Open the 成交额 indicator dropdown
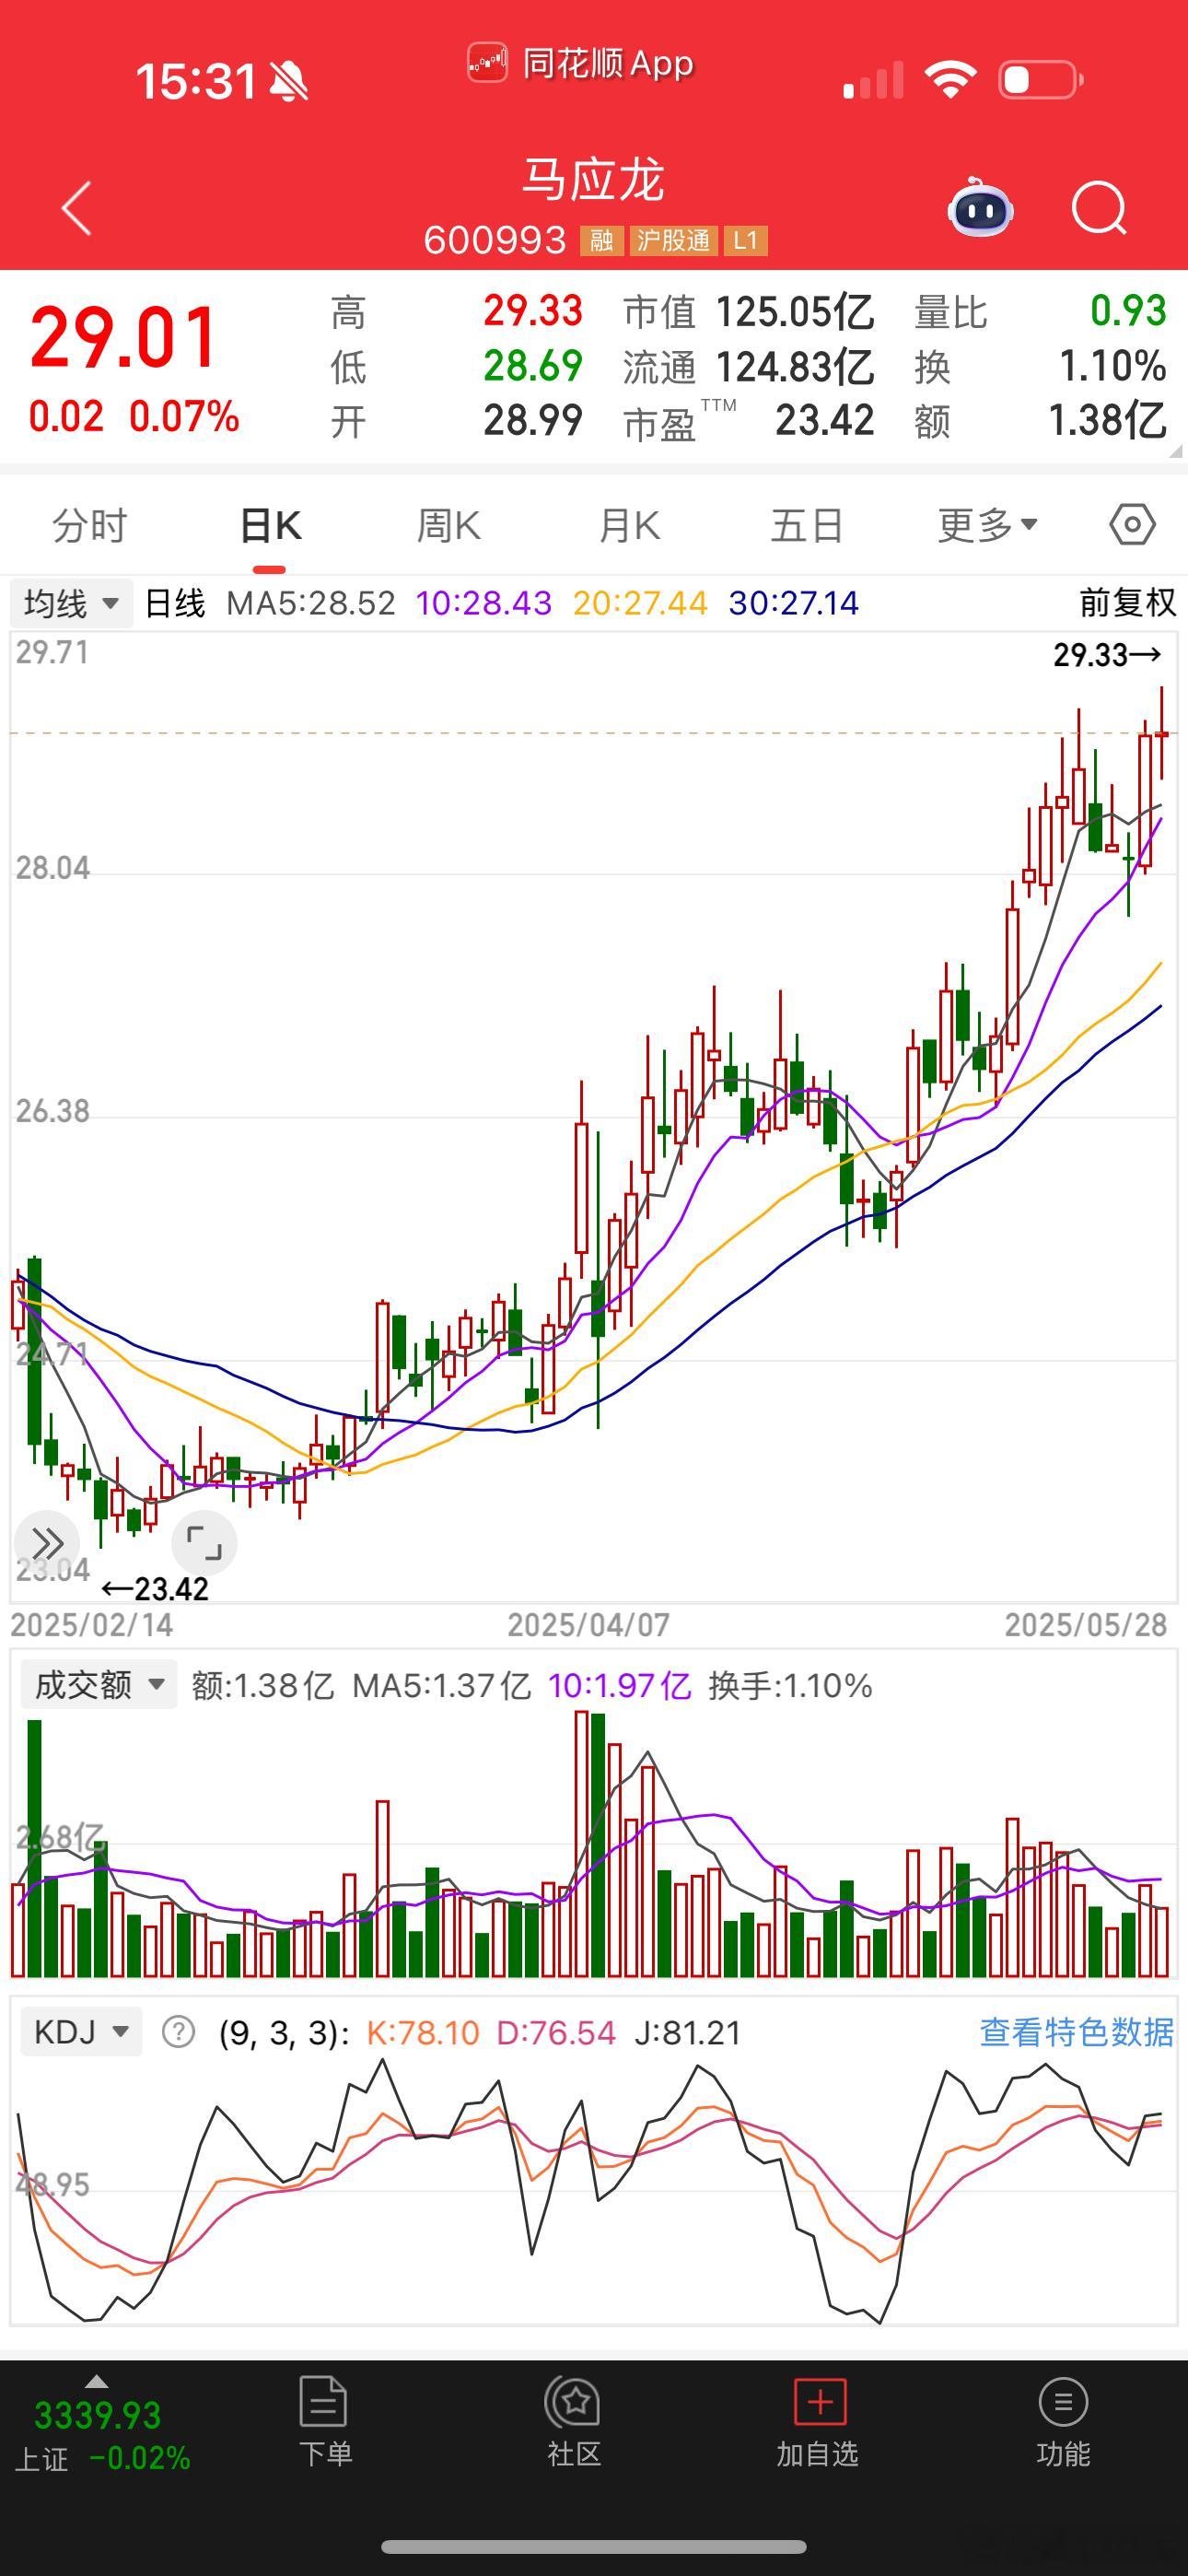 pyautogui.click(x=99, y=1685)
